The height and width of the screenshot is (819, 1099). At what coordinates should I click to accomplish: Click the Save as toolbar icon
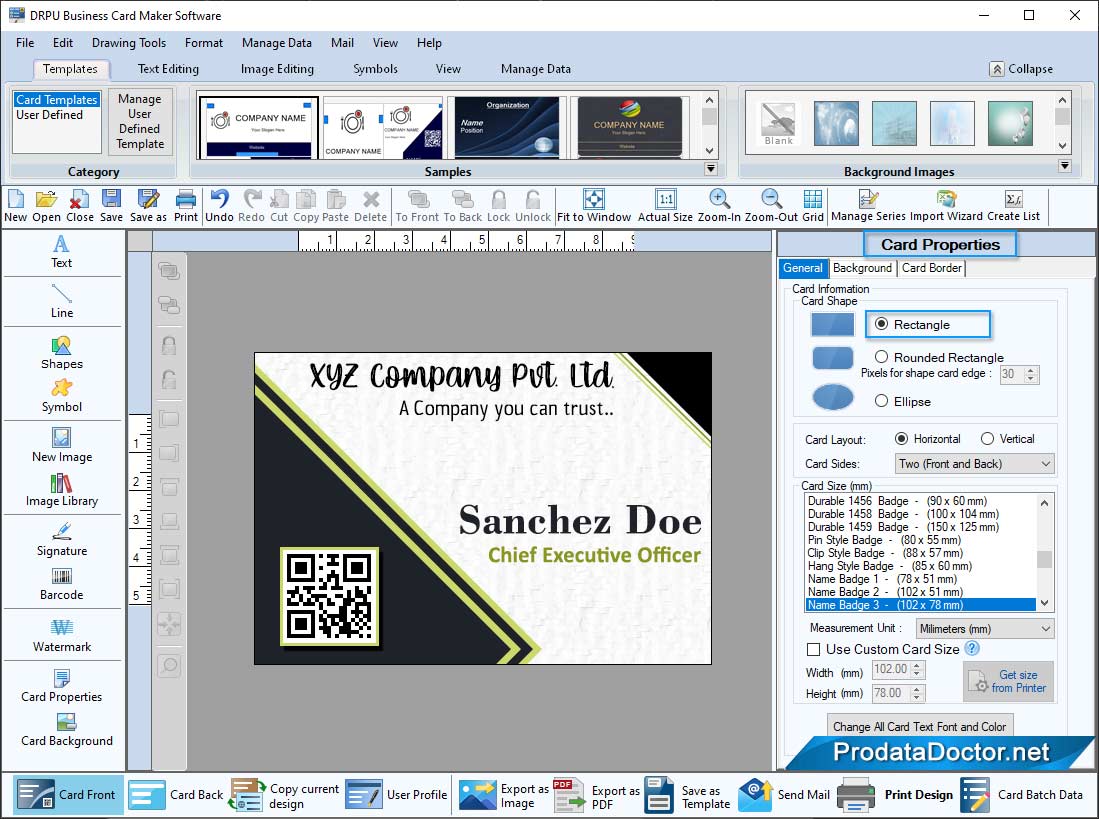(148, 207)
